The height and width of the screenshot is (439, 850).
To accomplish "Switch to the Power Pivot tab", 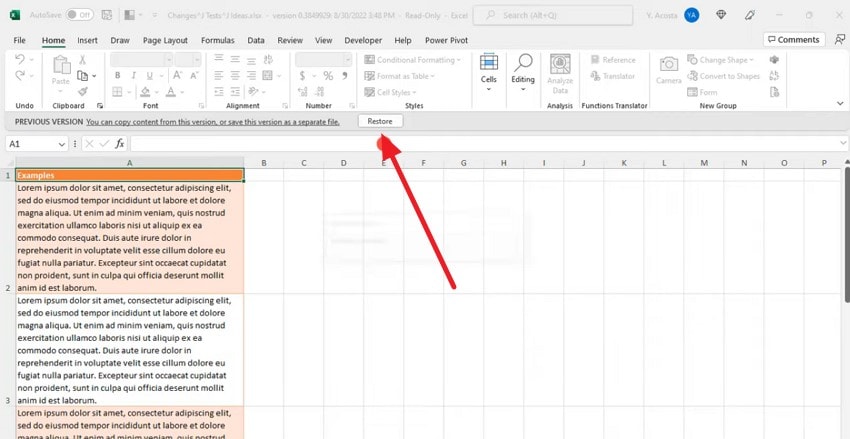I will click(446, 40).
